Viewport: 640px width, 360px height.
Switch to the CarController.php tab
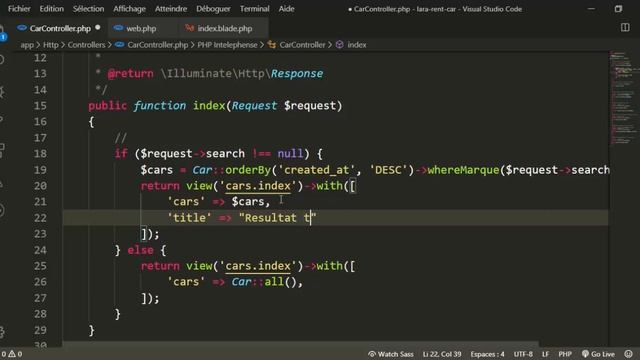point(60,29)
